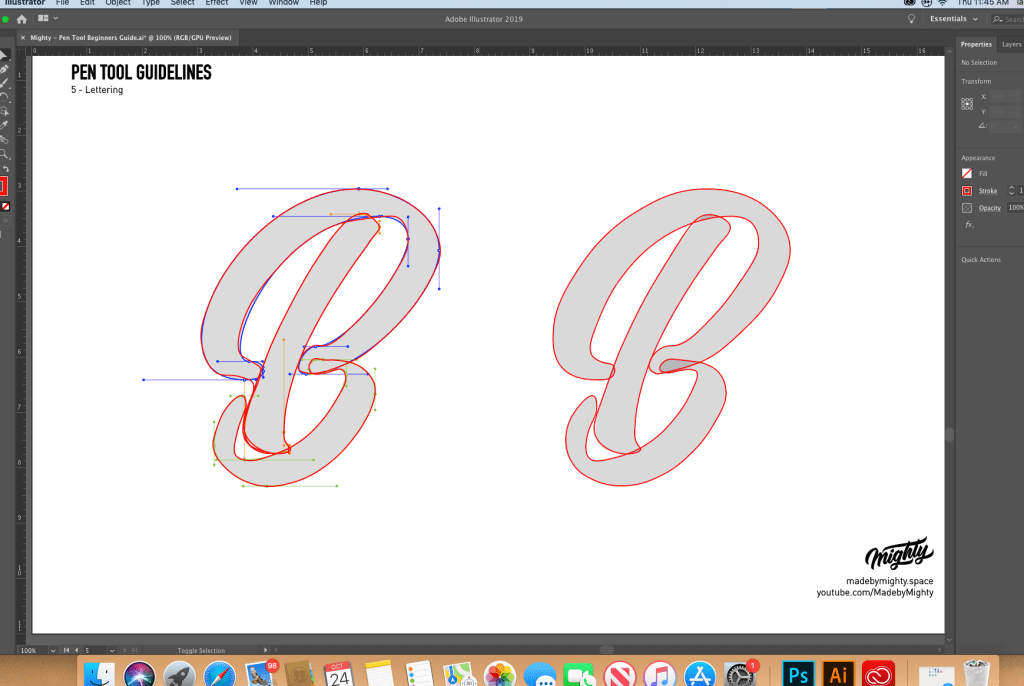Open System Preferences from the dock
Viewport: 1024px width, 686px height.
click(x=741, y=674)
